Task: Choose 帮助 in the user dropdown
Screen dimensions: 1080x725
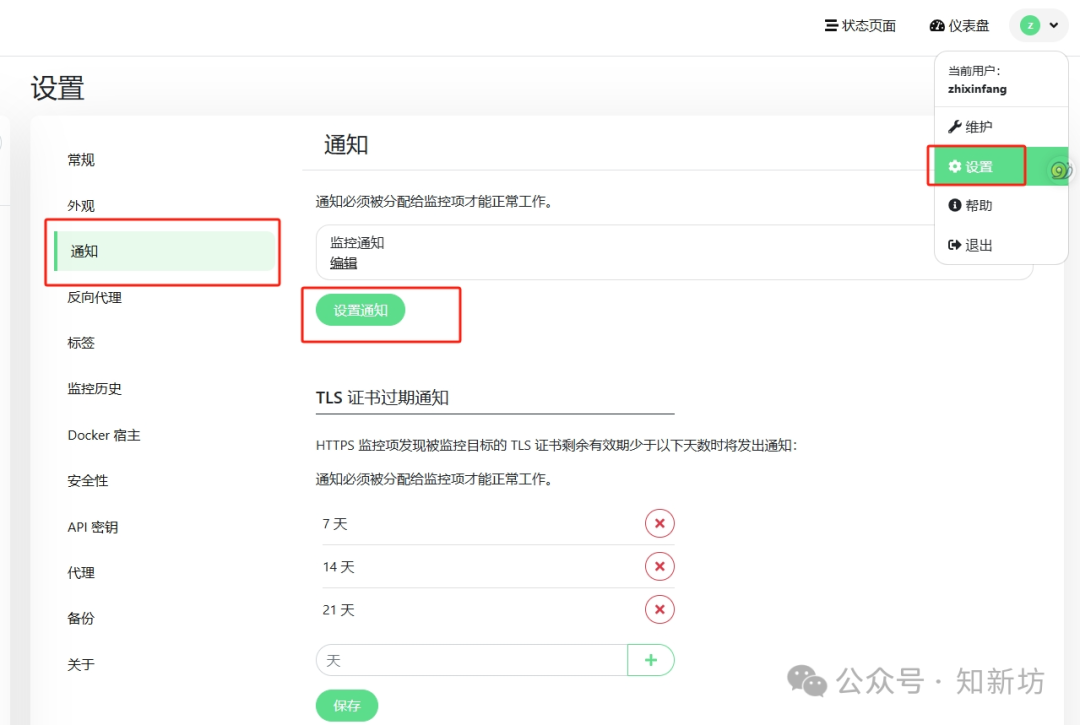Action: (x=970, y=205)
